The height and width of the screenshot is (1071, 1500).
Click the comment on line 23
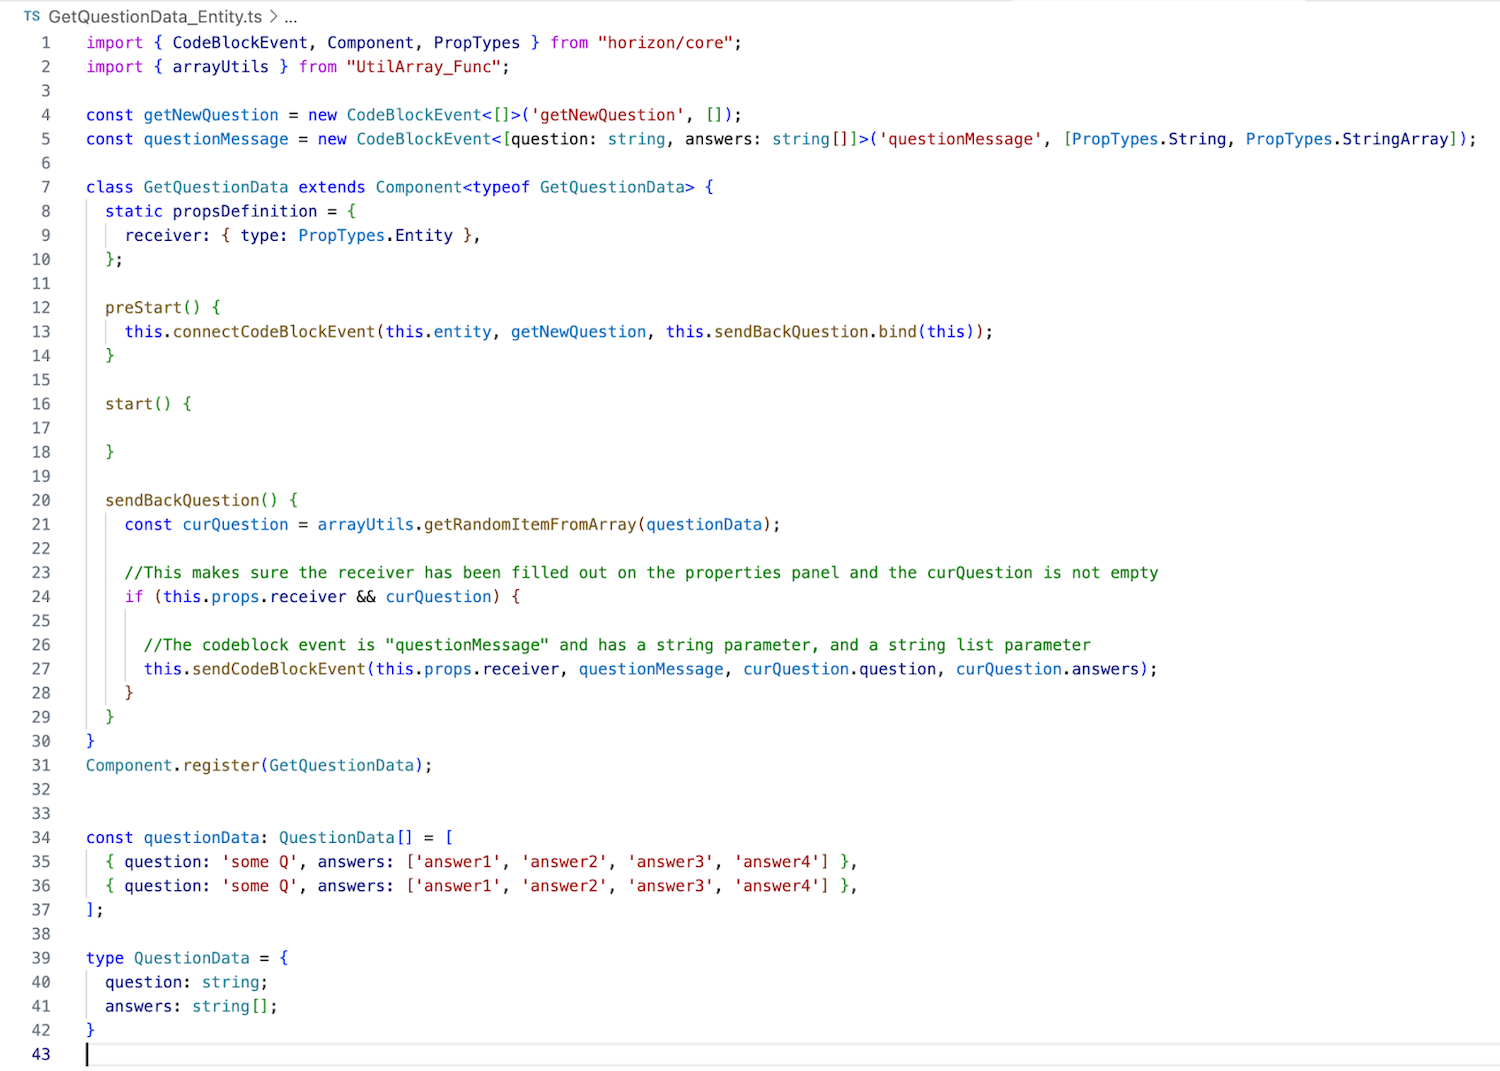pyautogui.click(x=641, y=572)
